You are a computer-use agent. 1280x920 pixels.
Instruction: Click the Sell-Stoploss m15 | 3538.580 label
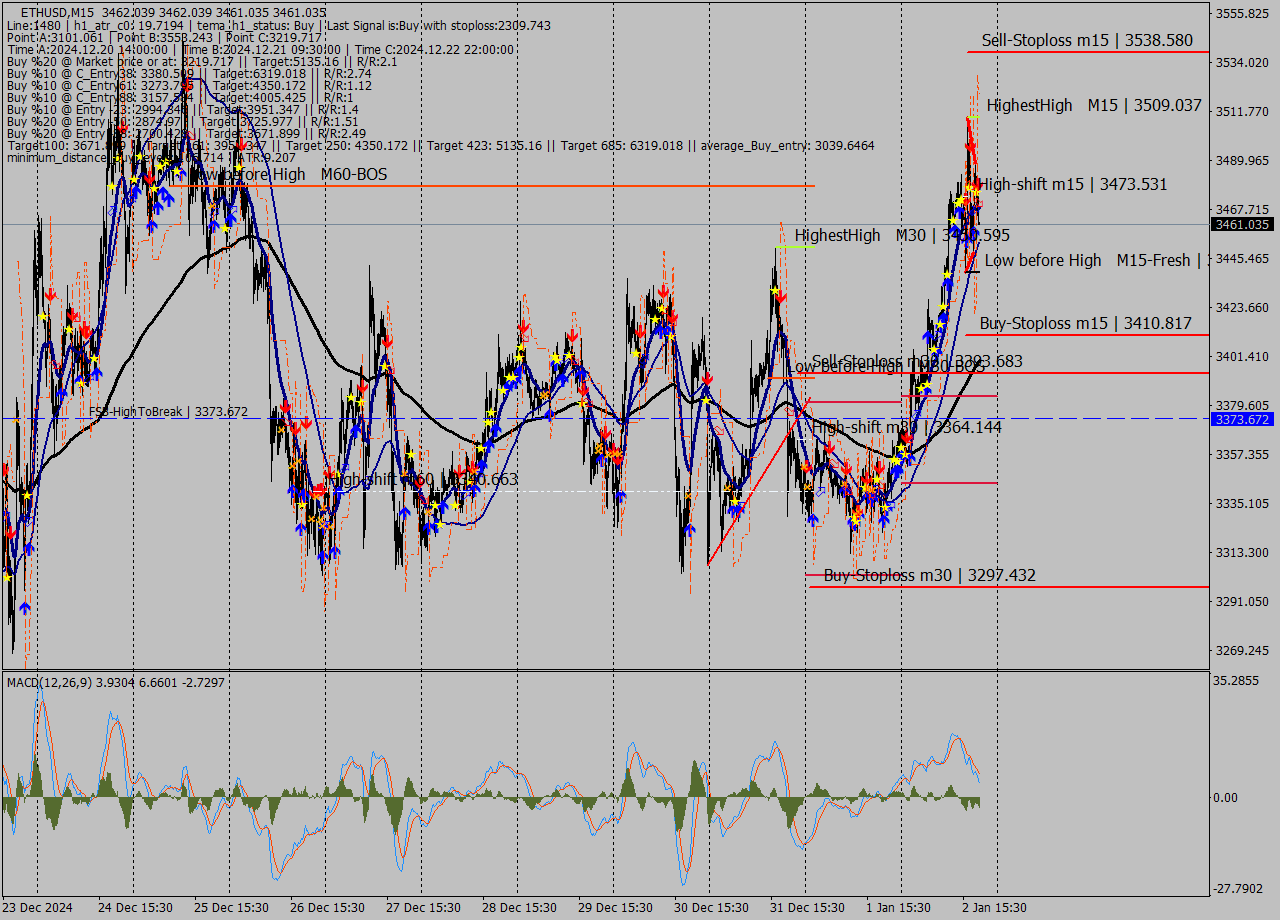[x=1087, y=40]
